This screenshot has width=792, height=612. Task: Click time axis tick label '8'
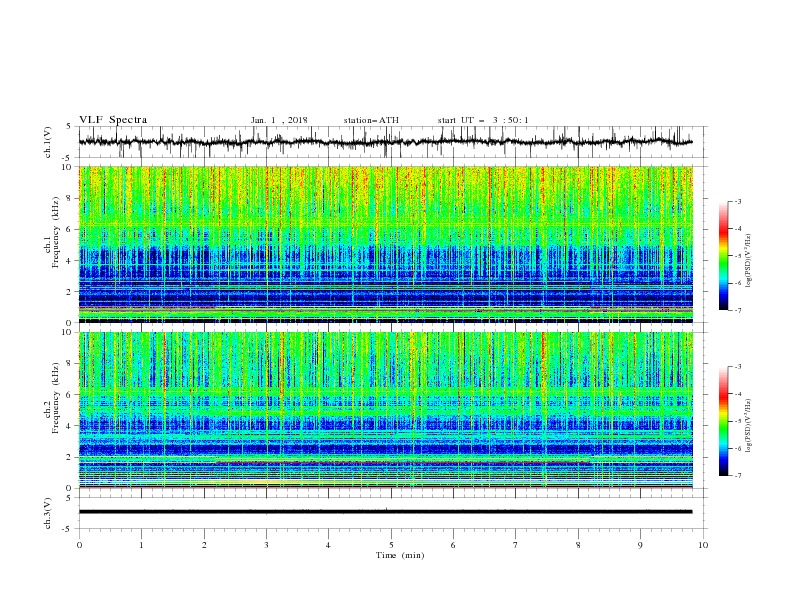(578, 545)
